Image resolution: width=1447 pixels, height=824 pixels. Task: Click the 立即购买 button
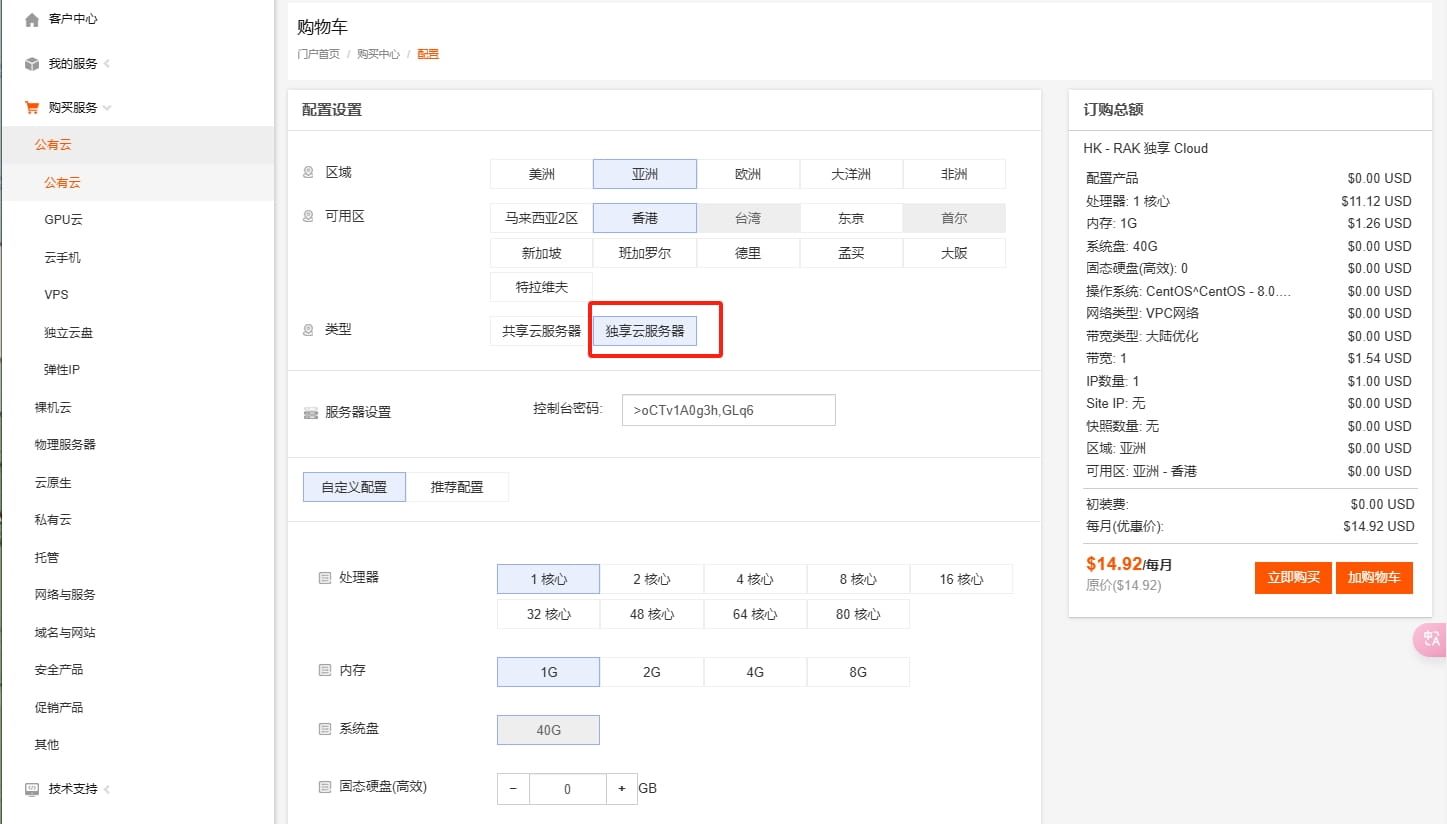click(x=1292, y=577)
